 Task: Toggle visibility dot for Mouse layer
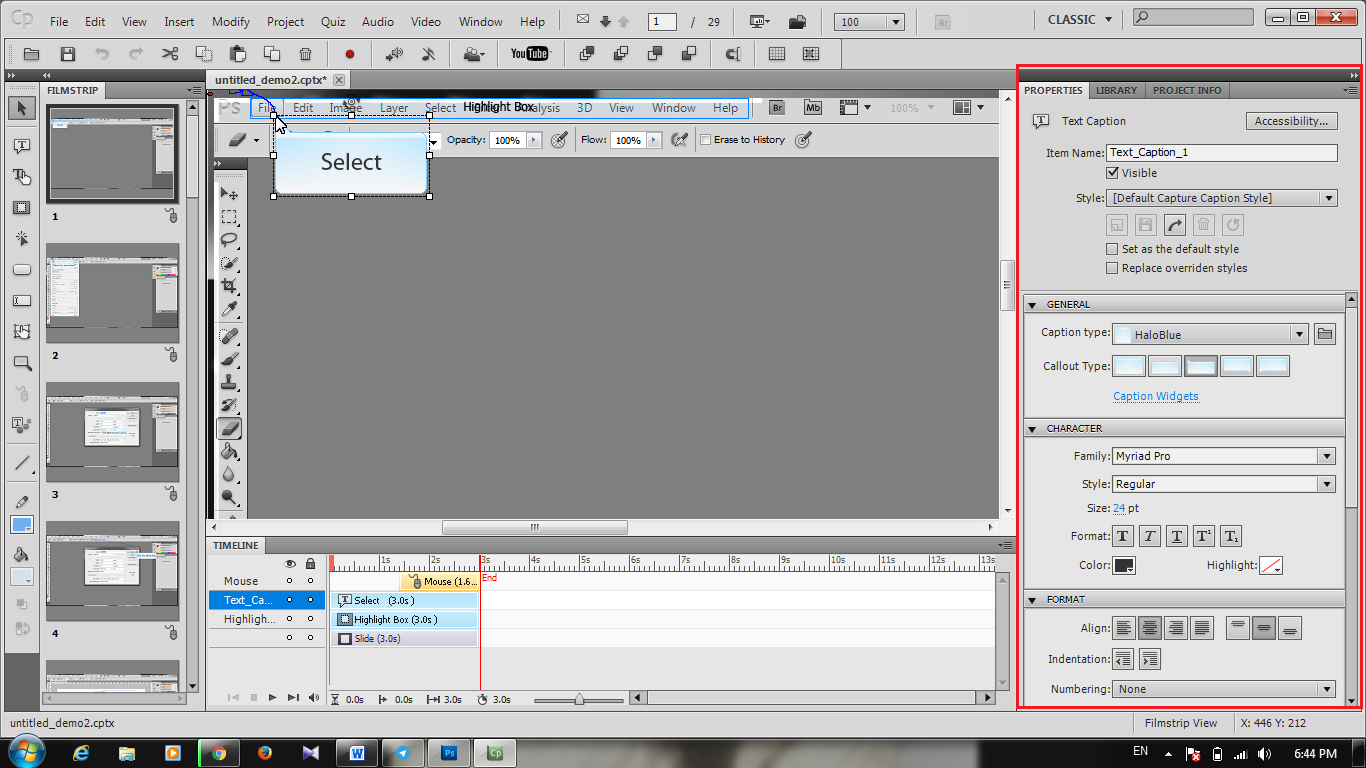pyautogui.click(x=290, y=581)
